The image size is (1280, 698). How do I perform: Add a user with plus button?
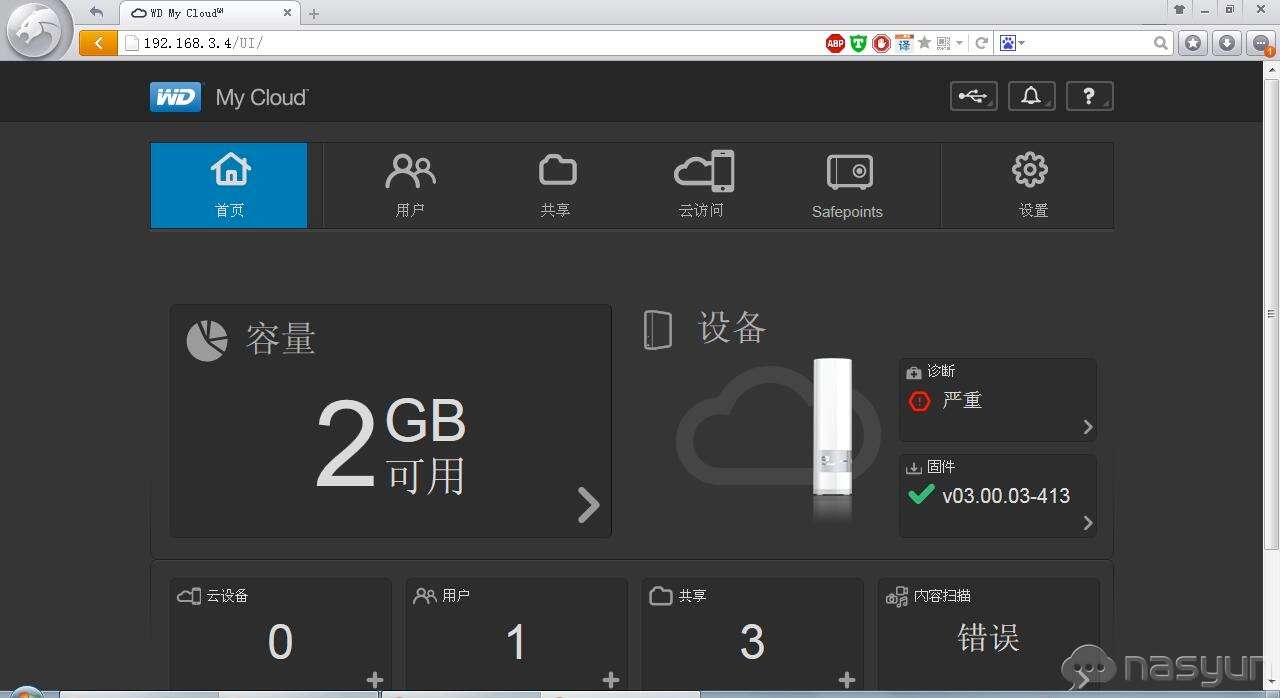tap(611, 680)
